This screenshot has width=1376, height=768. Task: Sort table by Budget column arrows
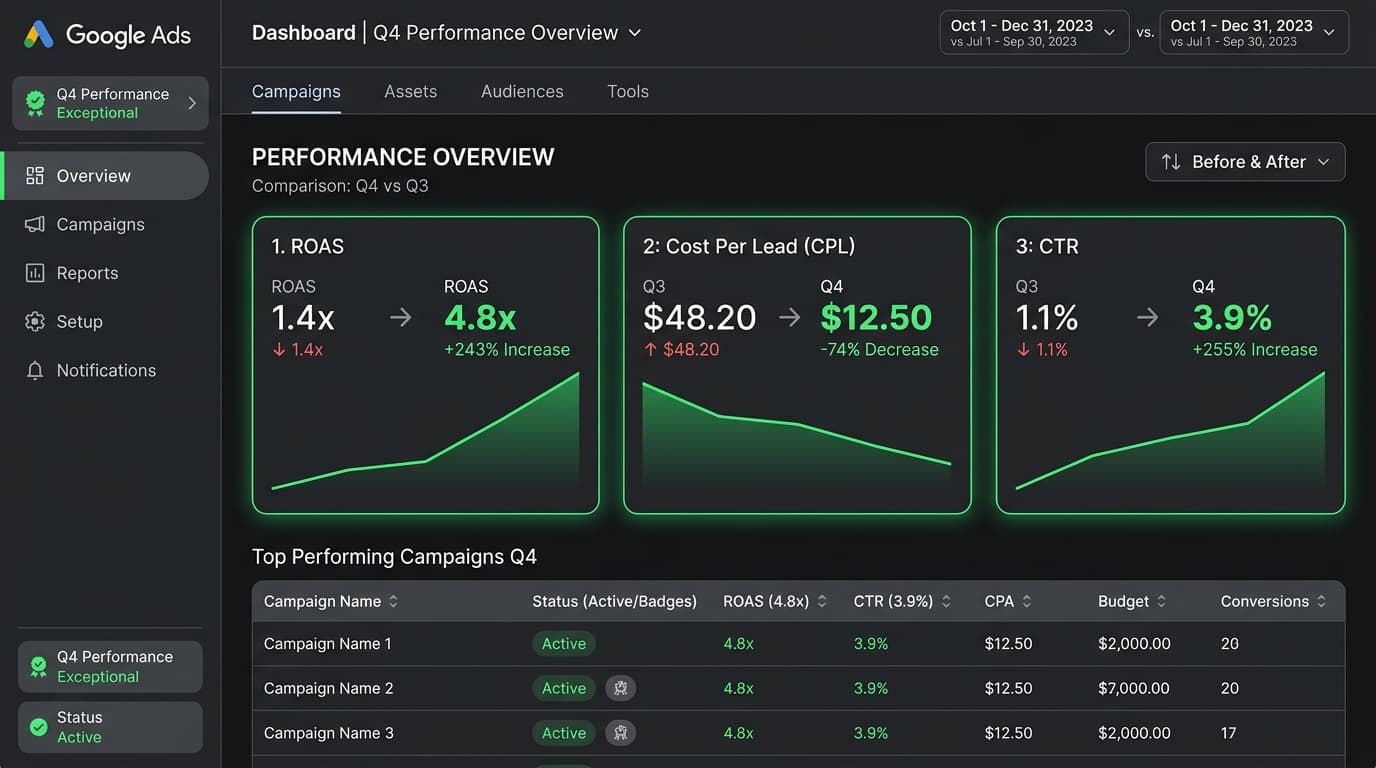[1162, 601]
